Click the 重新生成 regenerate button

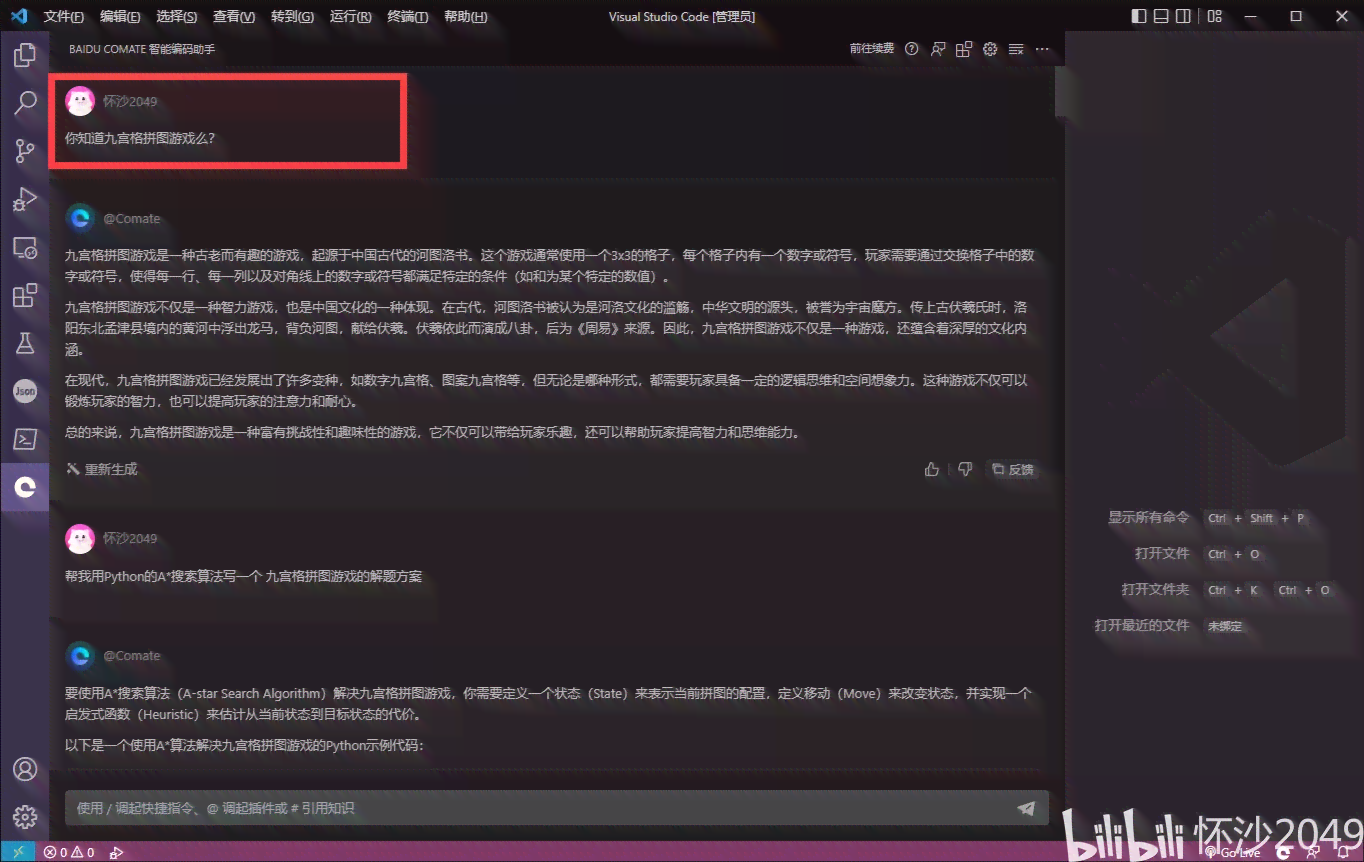coord(102,469)
